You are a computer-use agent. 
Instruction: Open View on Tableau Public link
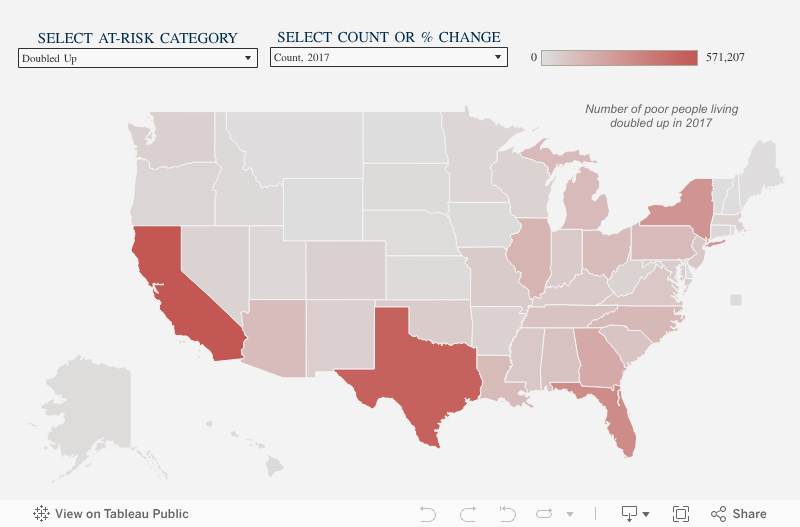[122, 514]
